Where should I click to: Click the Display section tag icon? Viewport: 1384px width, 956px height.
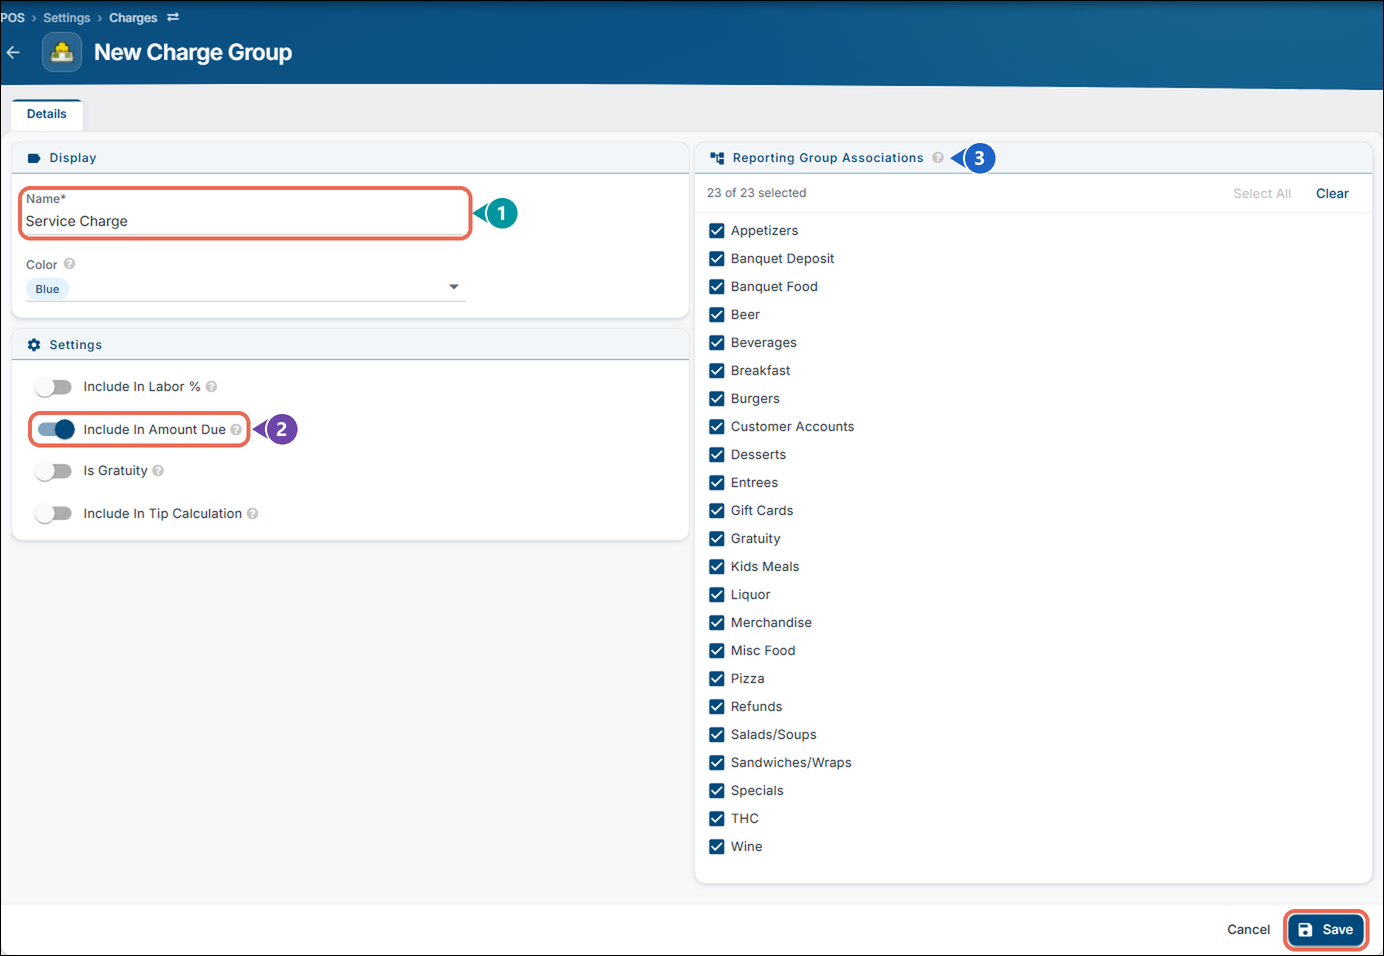pyautogui.click(x=34, y=158)
